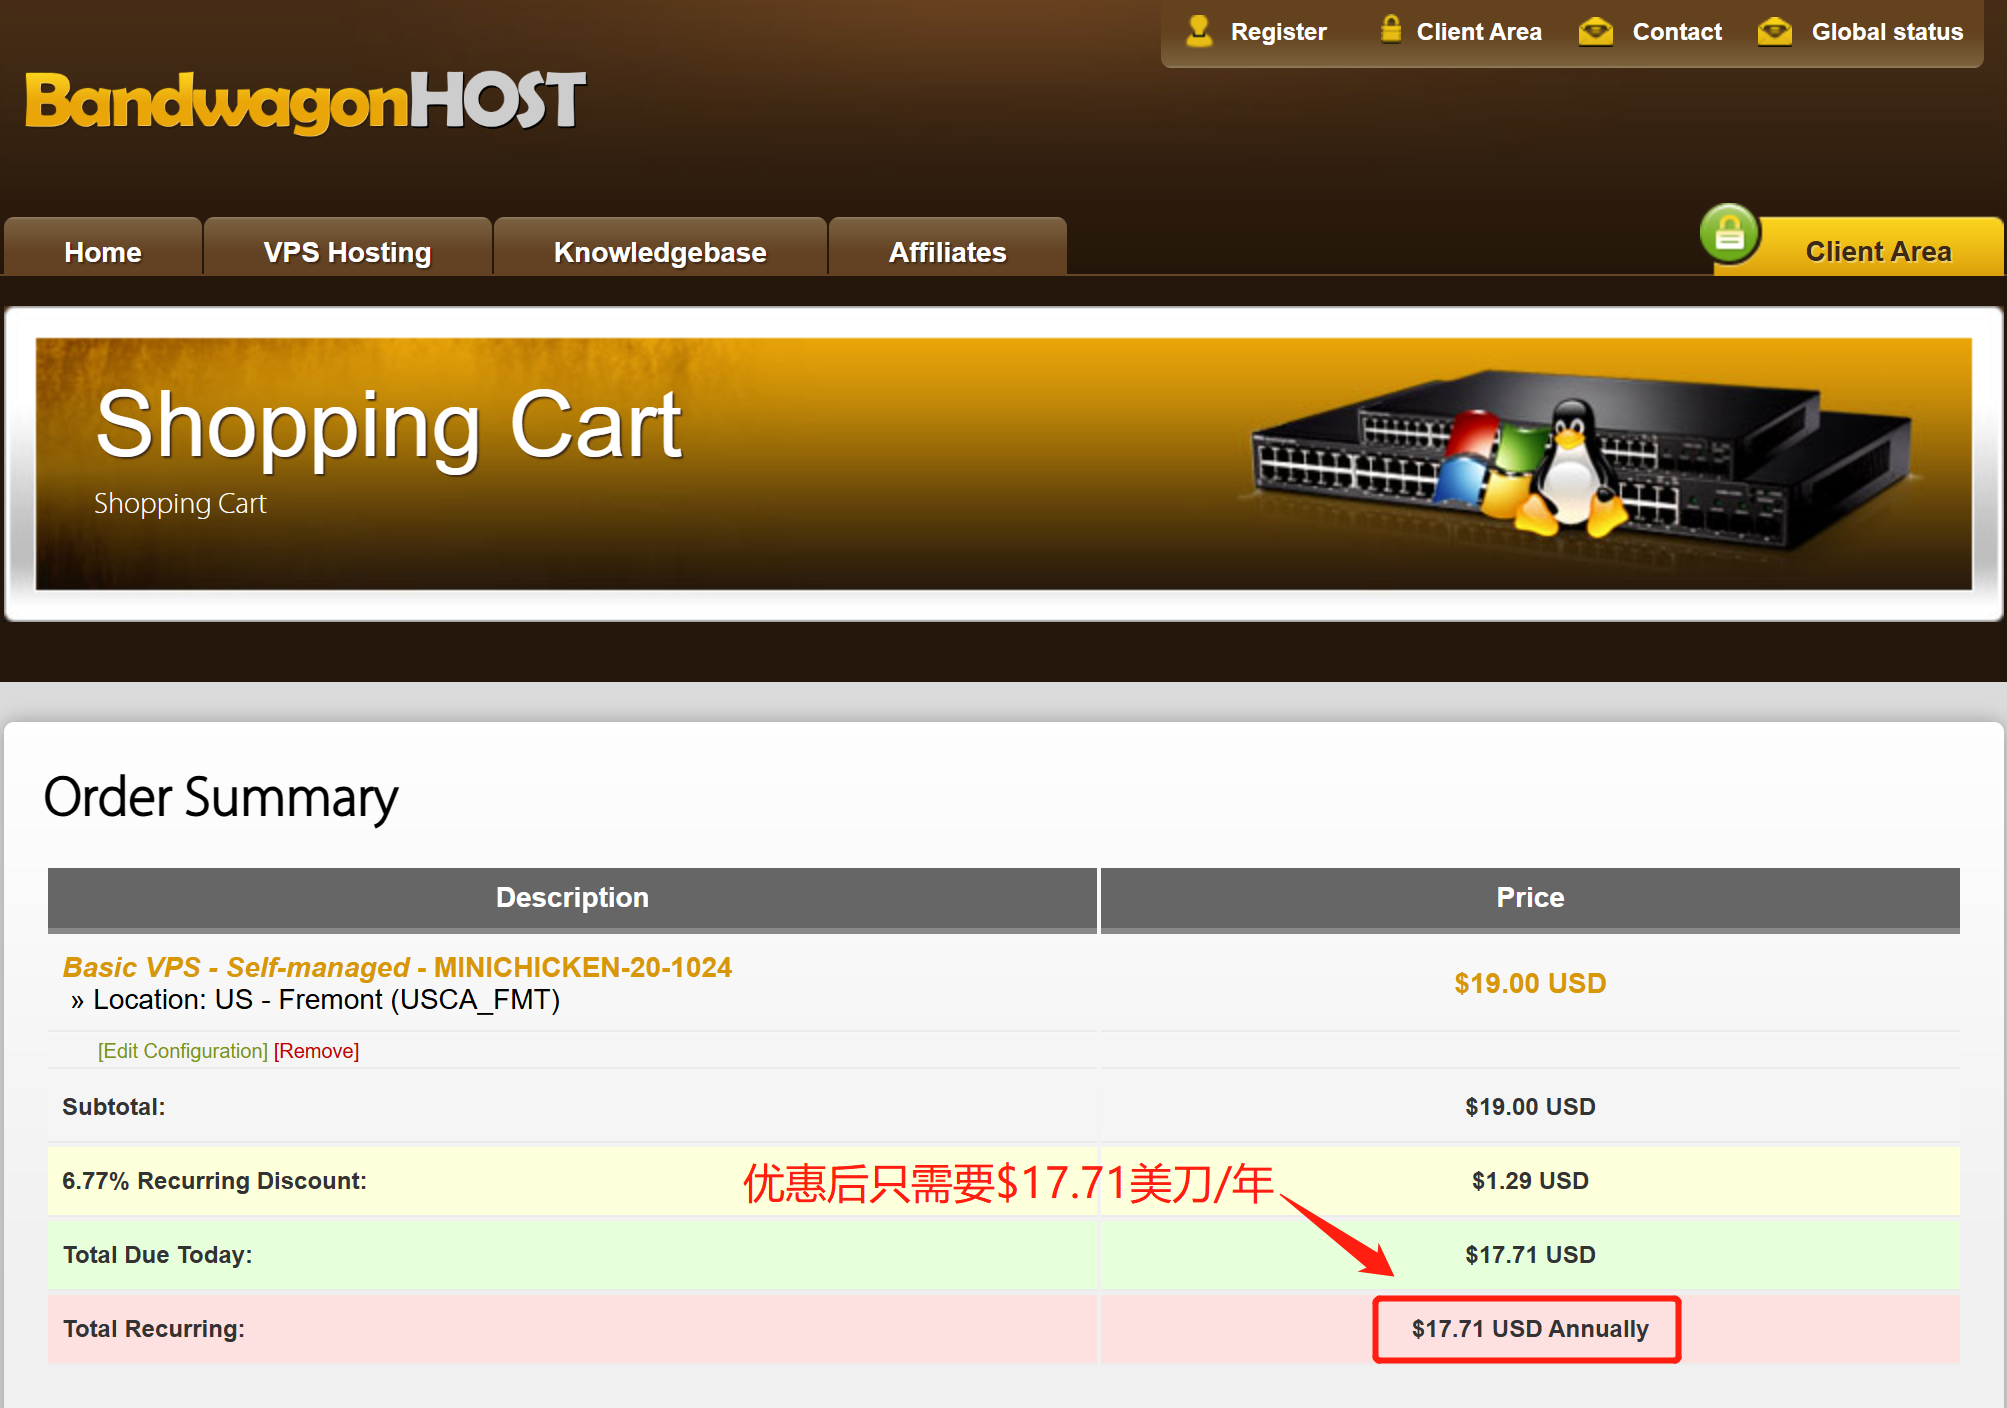The image size is (2007, 1408).
Task: Click the envelope icon beside Global status
Action: 1774,31
